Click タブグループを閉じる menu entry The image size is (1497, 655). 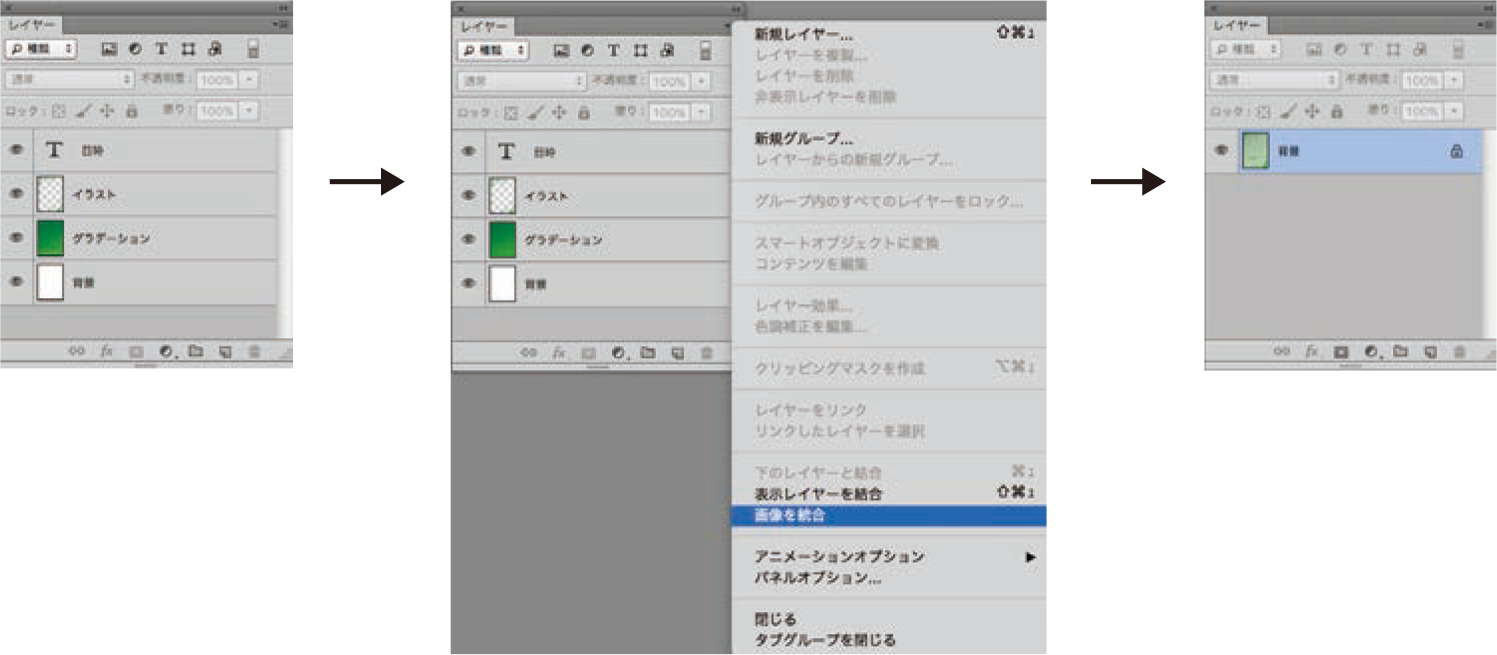[x=825, y=640]
